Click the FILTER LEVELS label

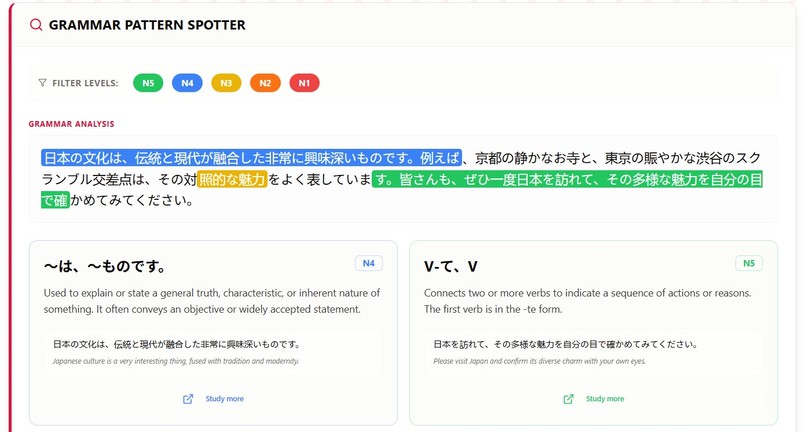[x=85, y=83]
